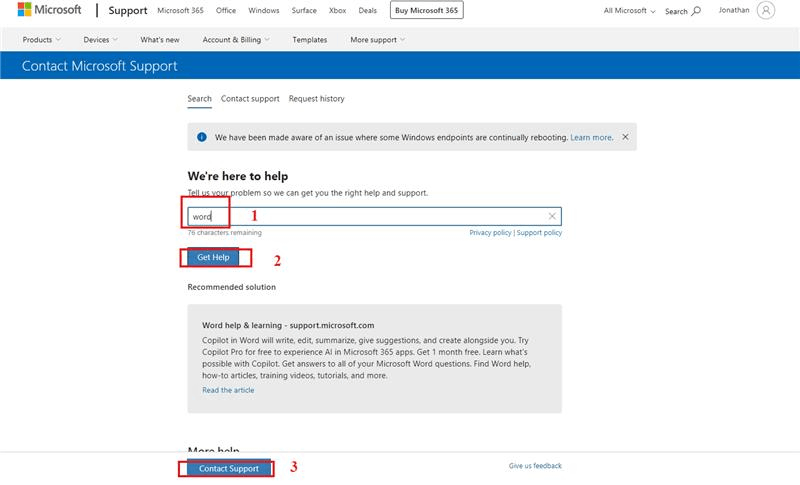Switch to the Contact support tab
This screenshot has height=485, width=800.
click(x=250, y=98)
